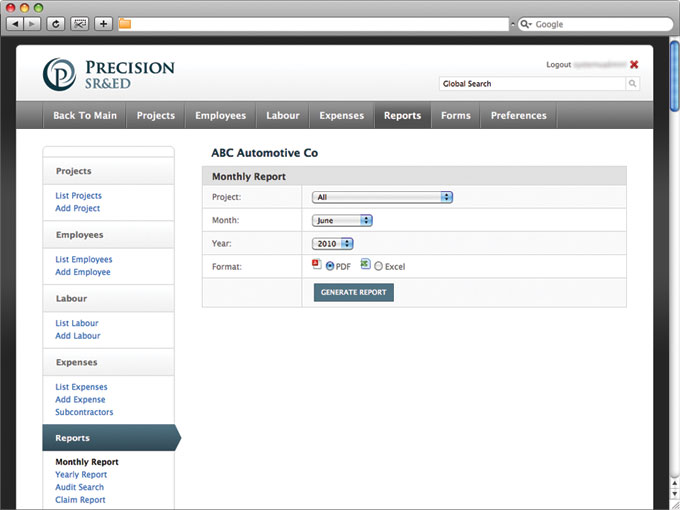Click the Employees sidebar section header
This screenshot has width=680, height=510.
(x=108, y=235)
